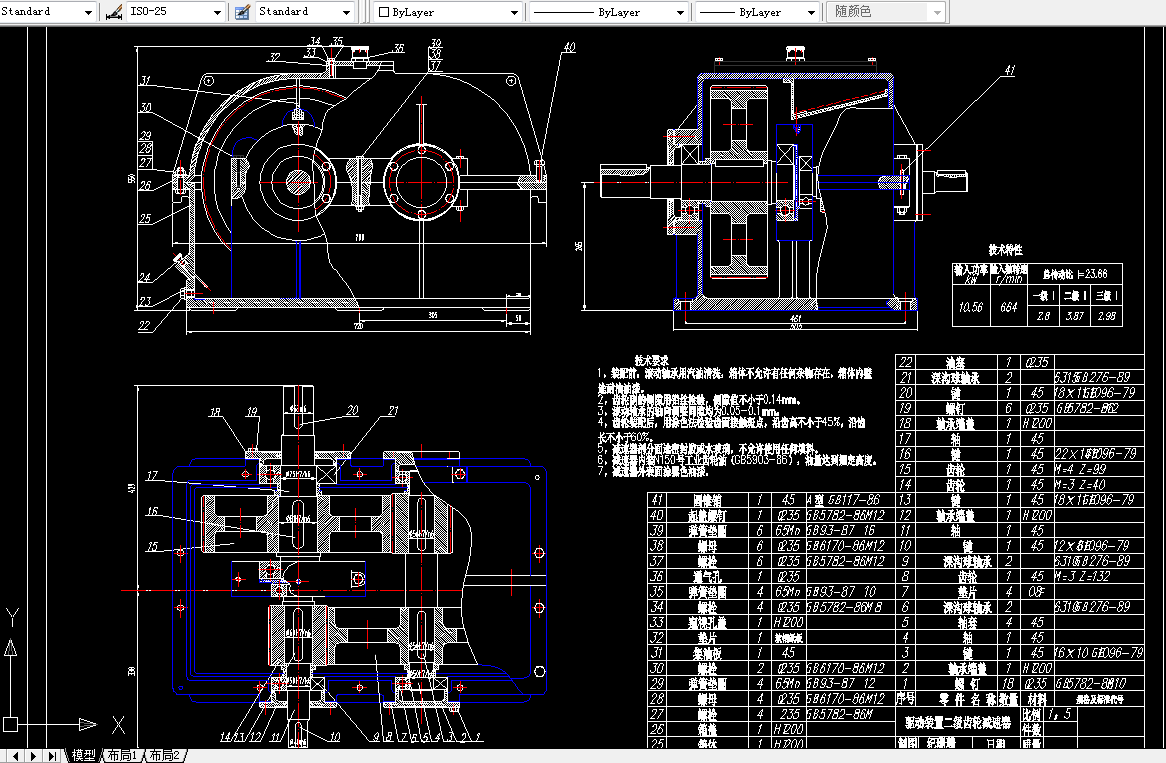Select leader callout 17 on plan view
The image size is (1166, 763).
[152, 475]
